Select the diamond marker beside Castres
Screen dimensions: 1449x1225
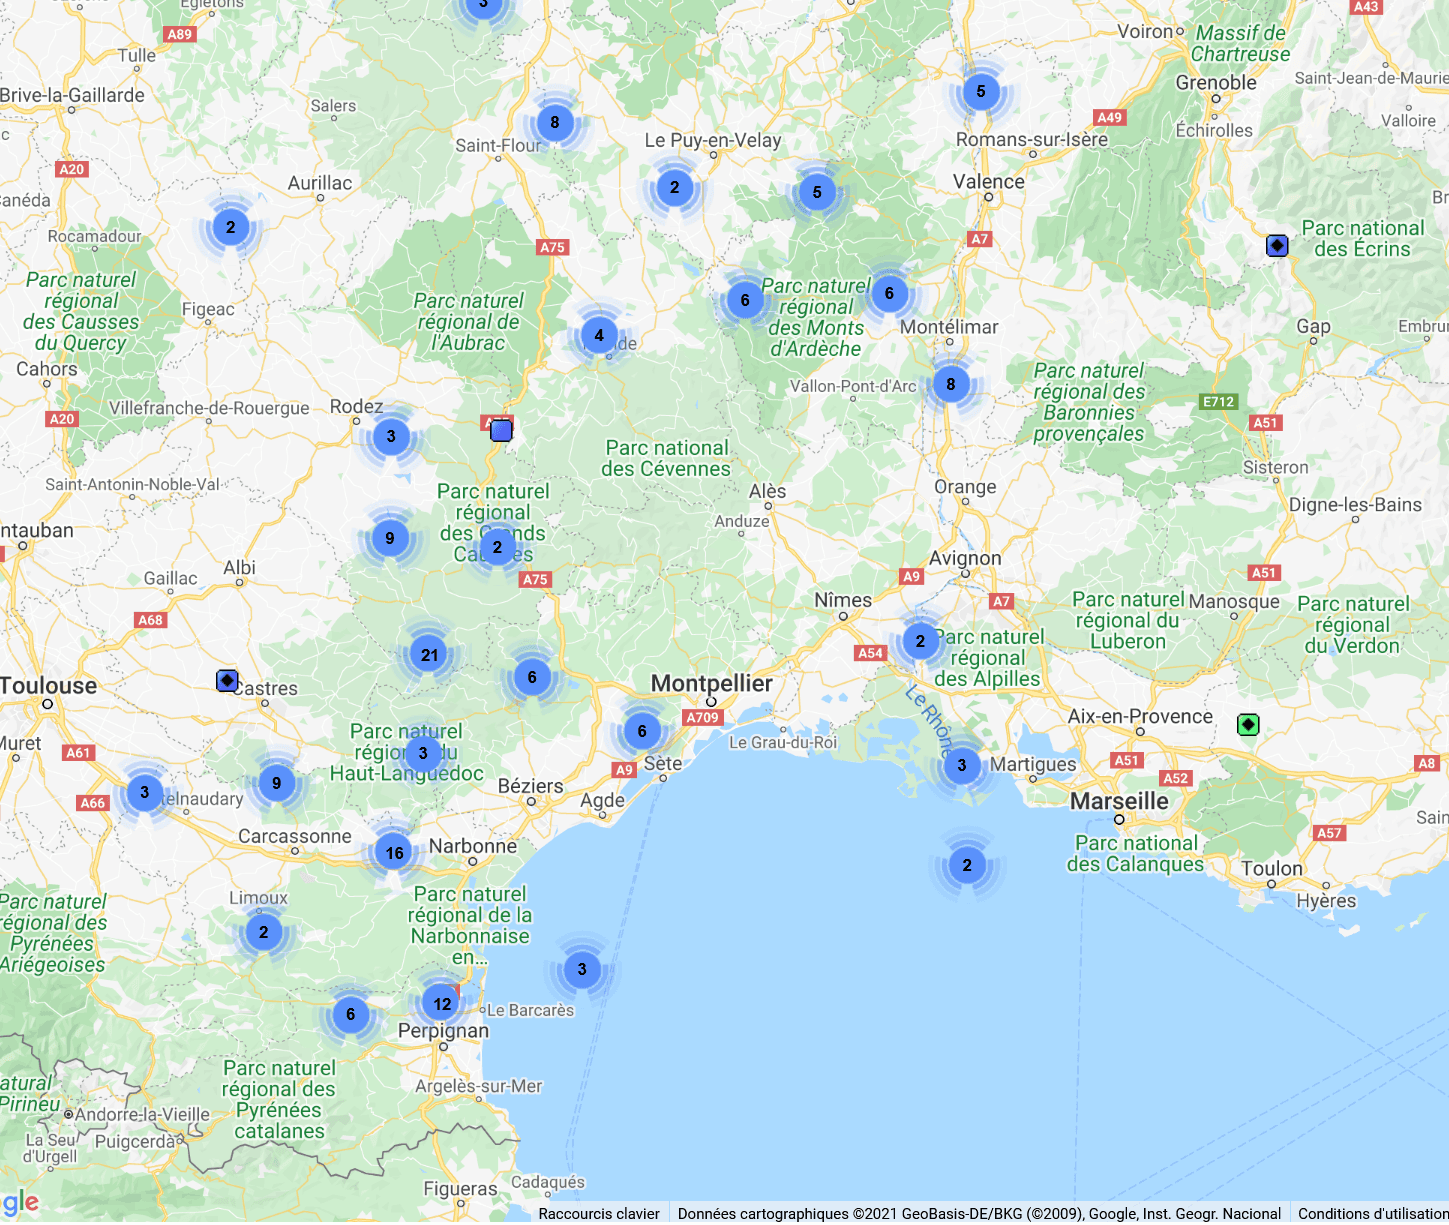coord(227,681)
